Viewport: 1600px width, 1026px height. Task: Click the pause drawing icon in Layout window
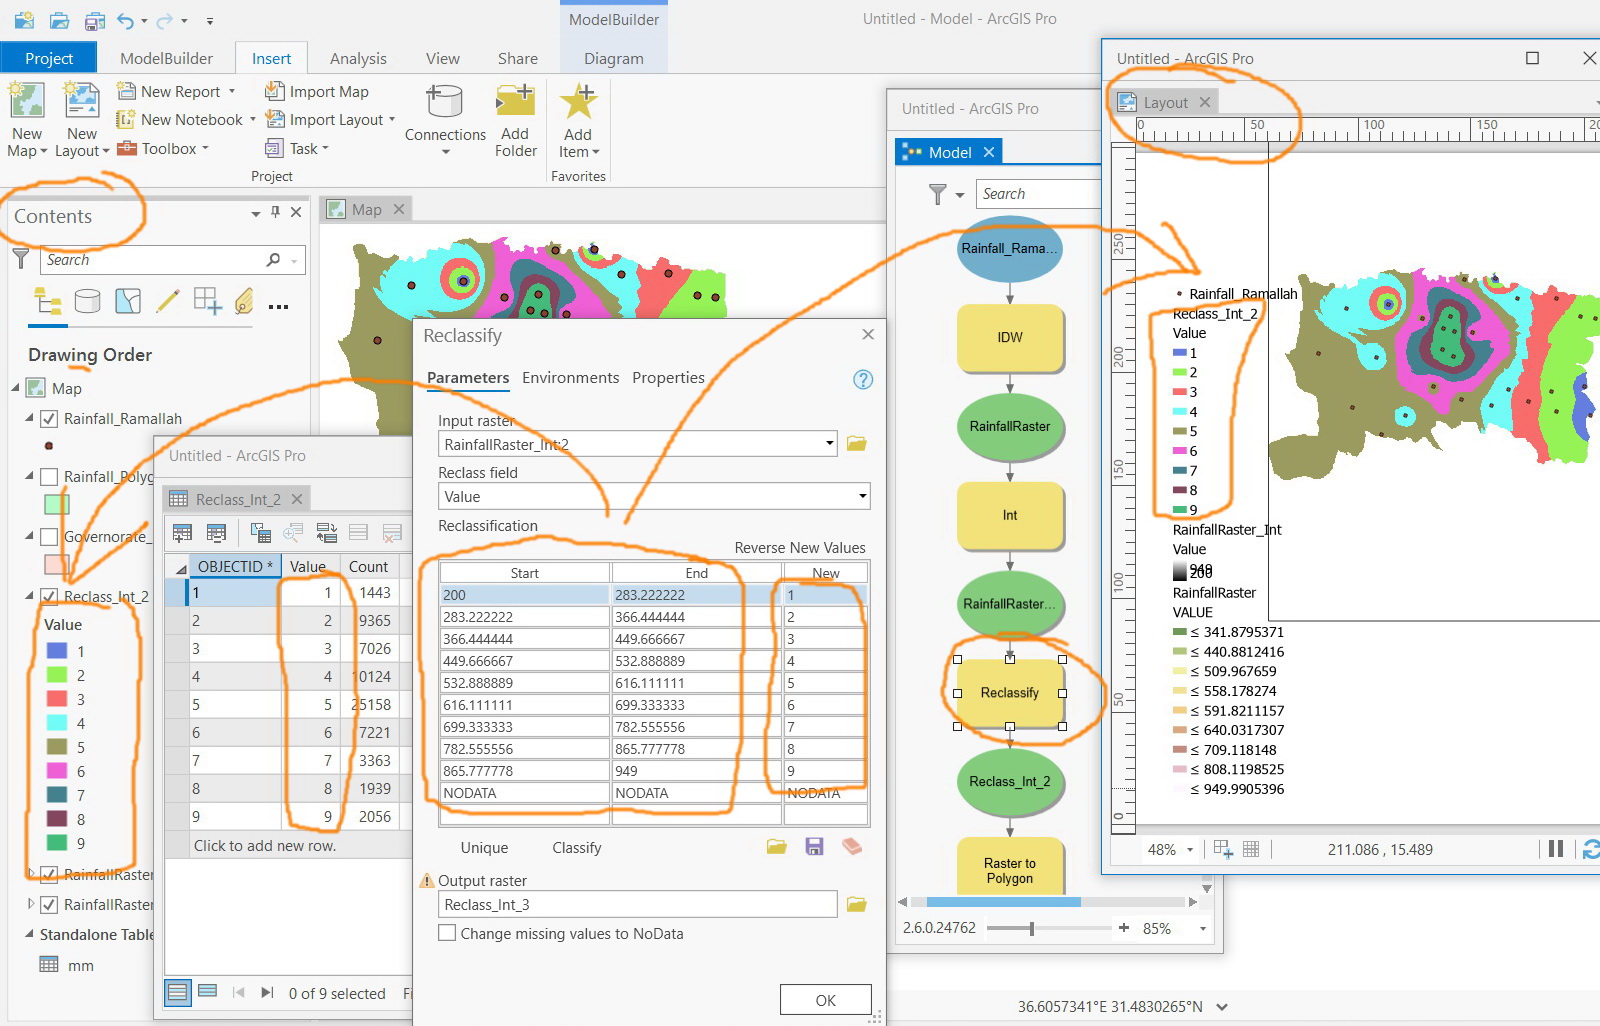pyautogui.click(x=1556, y=849)
